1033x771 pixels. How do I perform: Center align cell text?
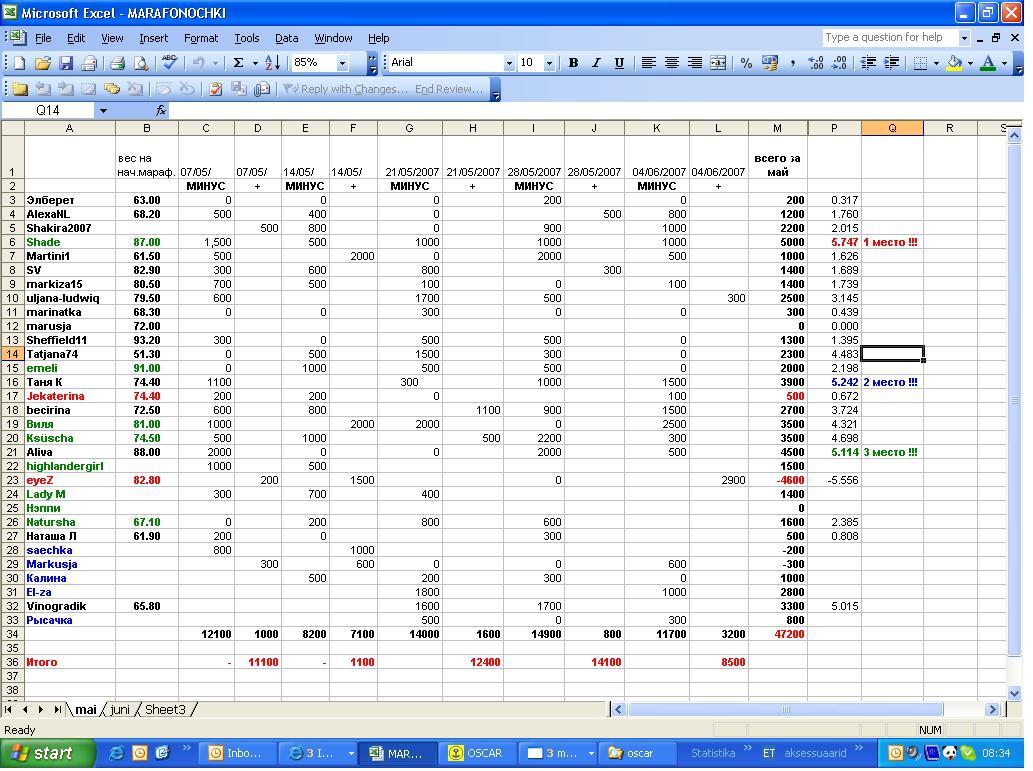click(671, 63)
